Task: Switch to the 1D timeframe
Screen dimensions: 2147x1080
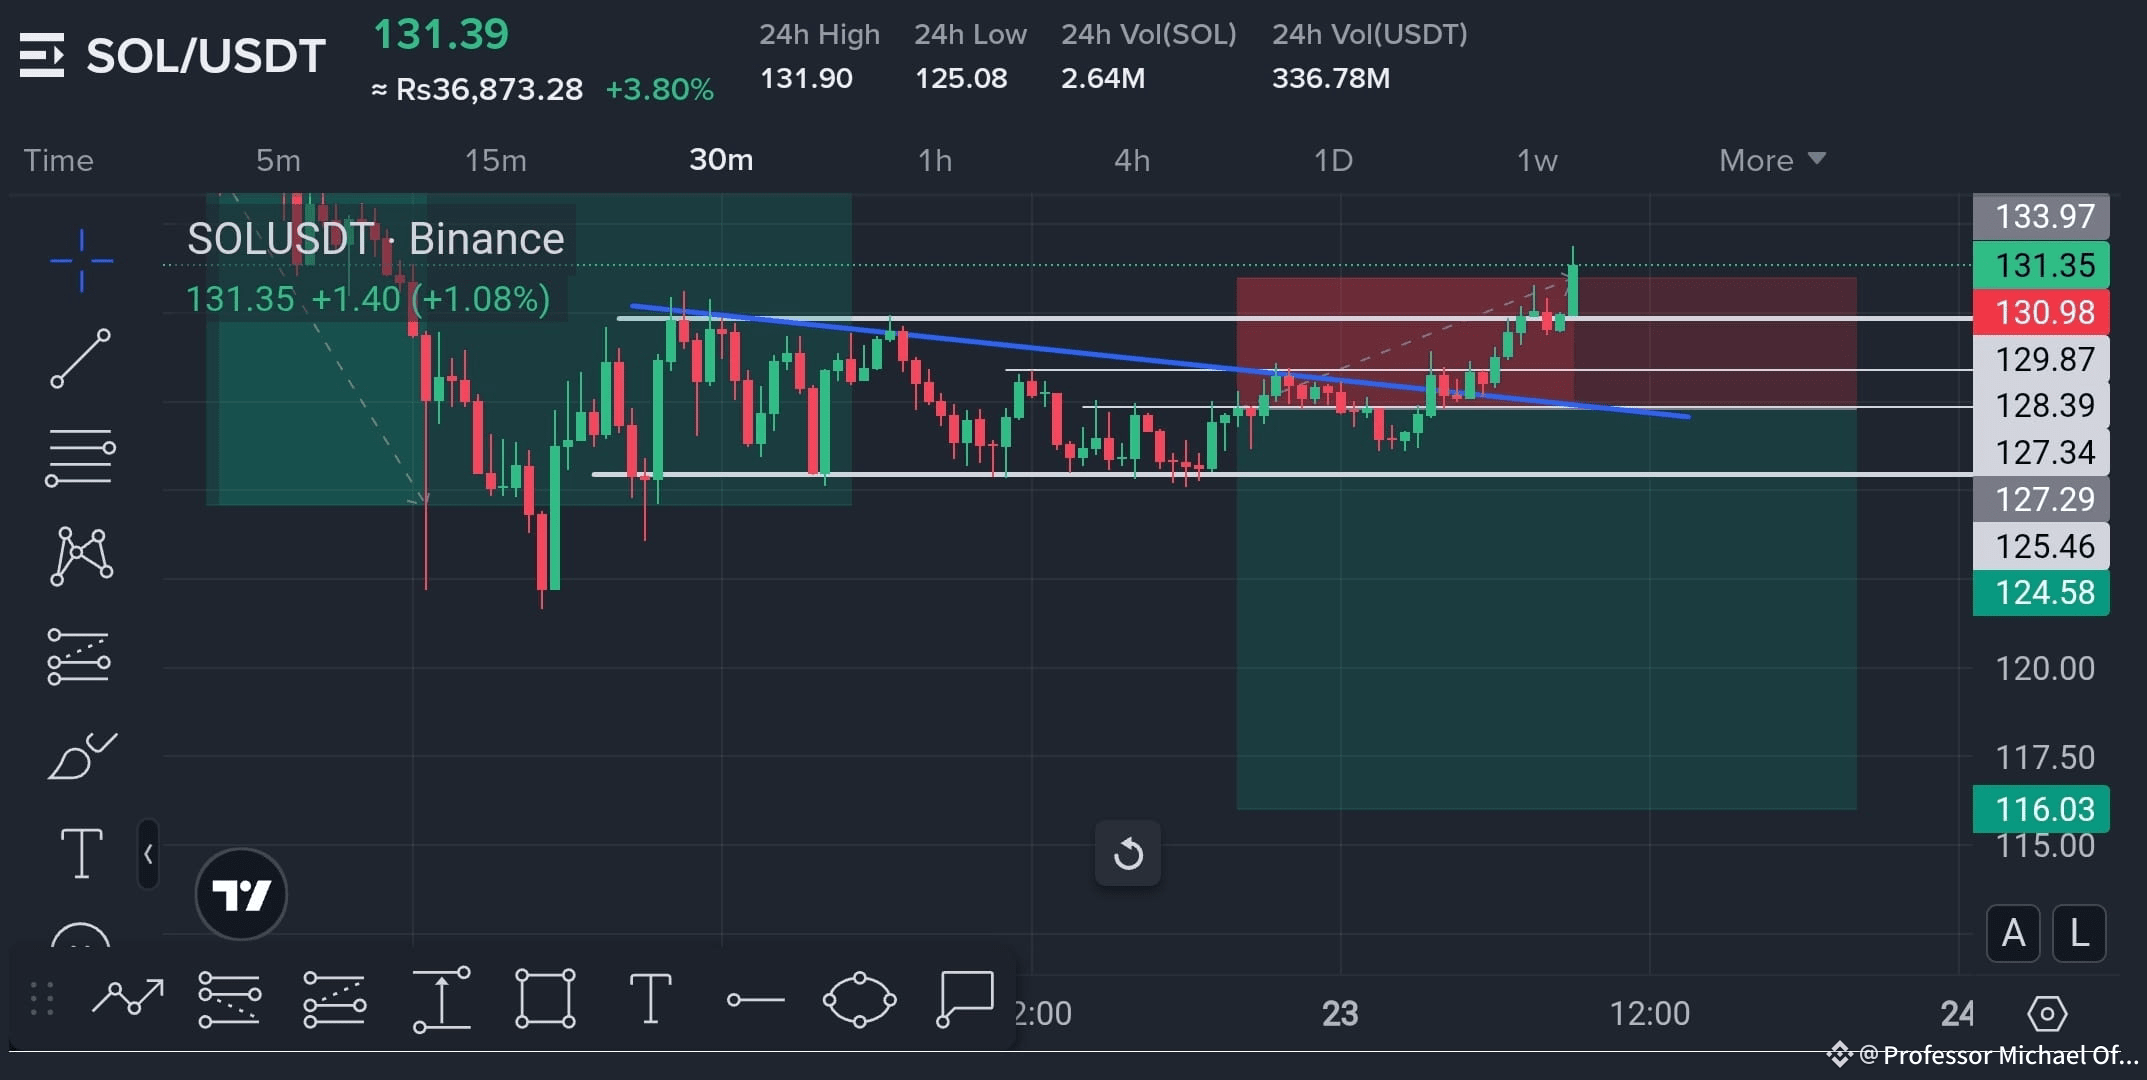Action: [x=1333, y=160]
